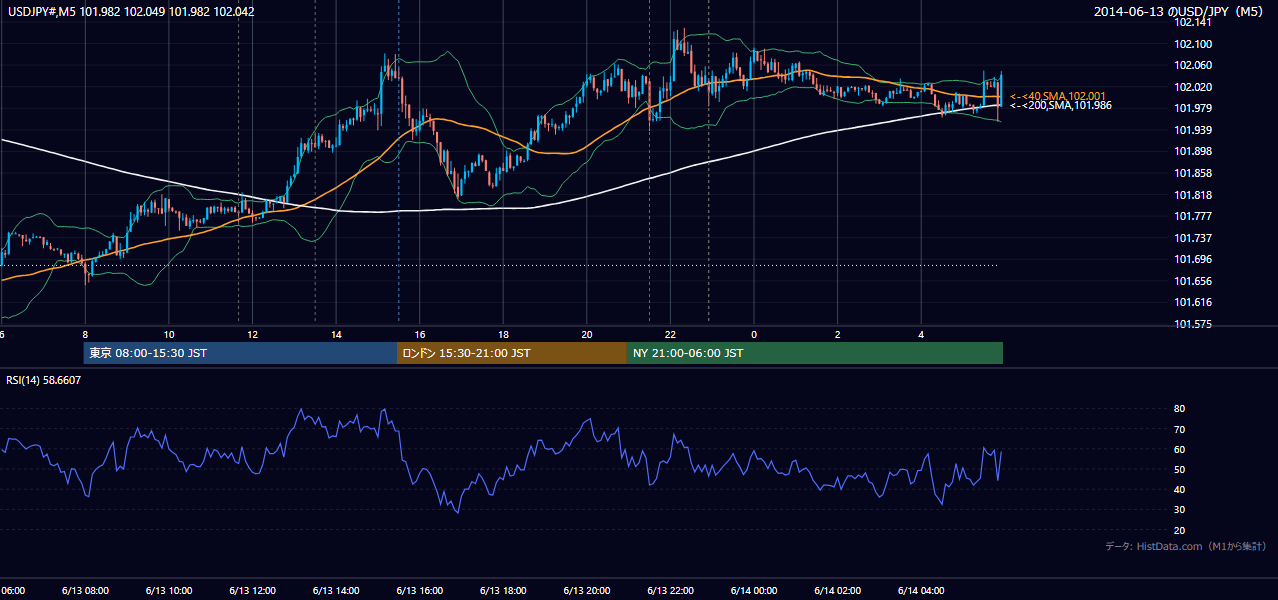This screenshot has height=600, width=1278.
Task: Click the USDJPY#,M5 OHLC header text
Action: (x=130, y=11)
